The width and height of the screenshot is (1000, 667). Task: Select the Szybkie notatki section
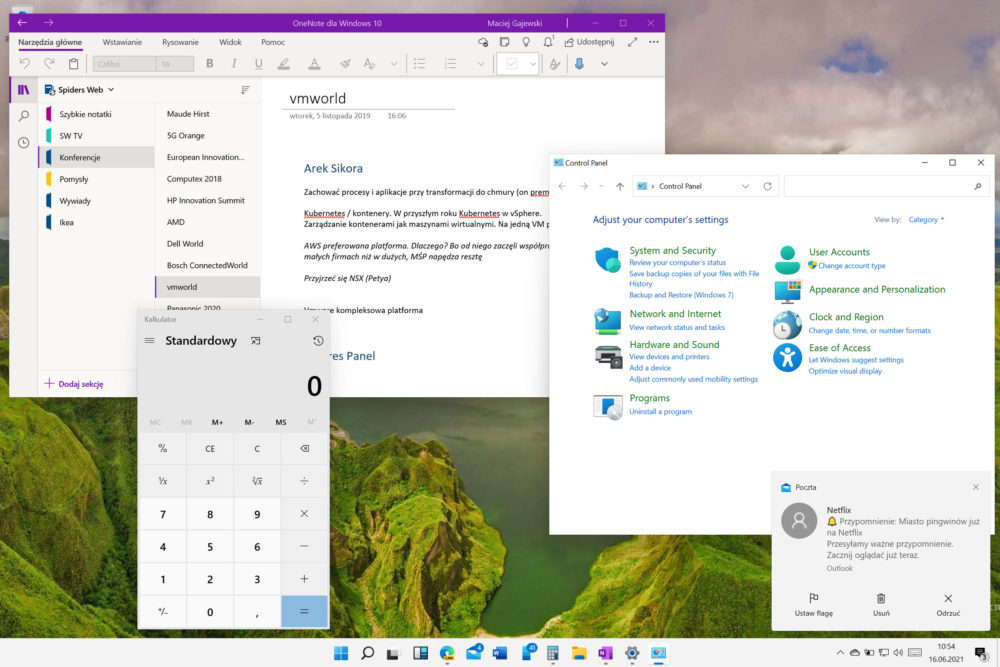pyautogui.click(x=97, y=114)
